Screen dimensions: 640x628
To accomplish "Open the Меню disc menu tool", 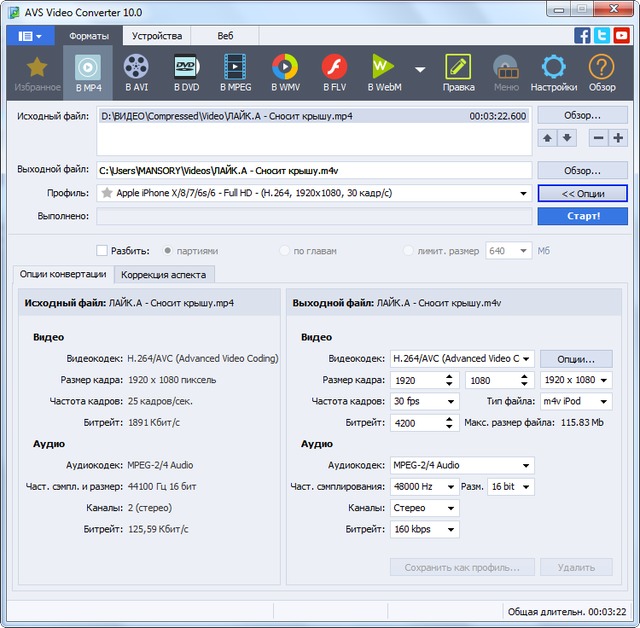I will coord(506,73).
